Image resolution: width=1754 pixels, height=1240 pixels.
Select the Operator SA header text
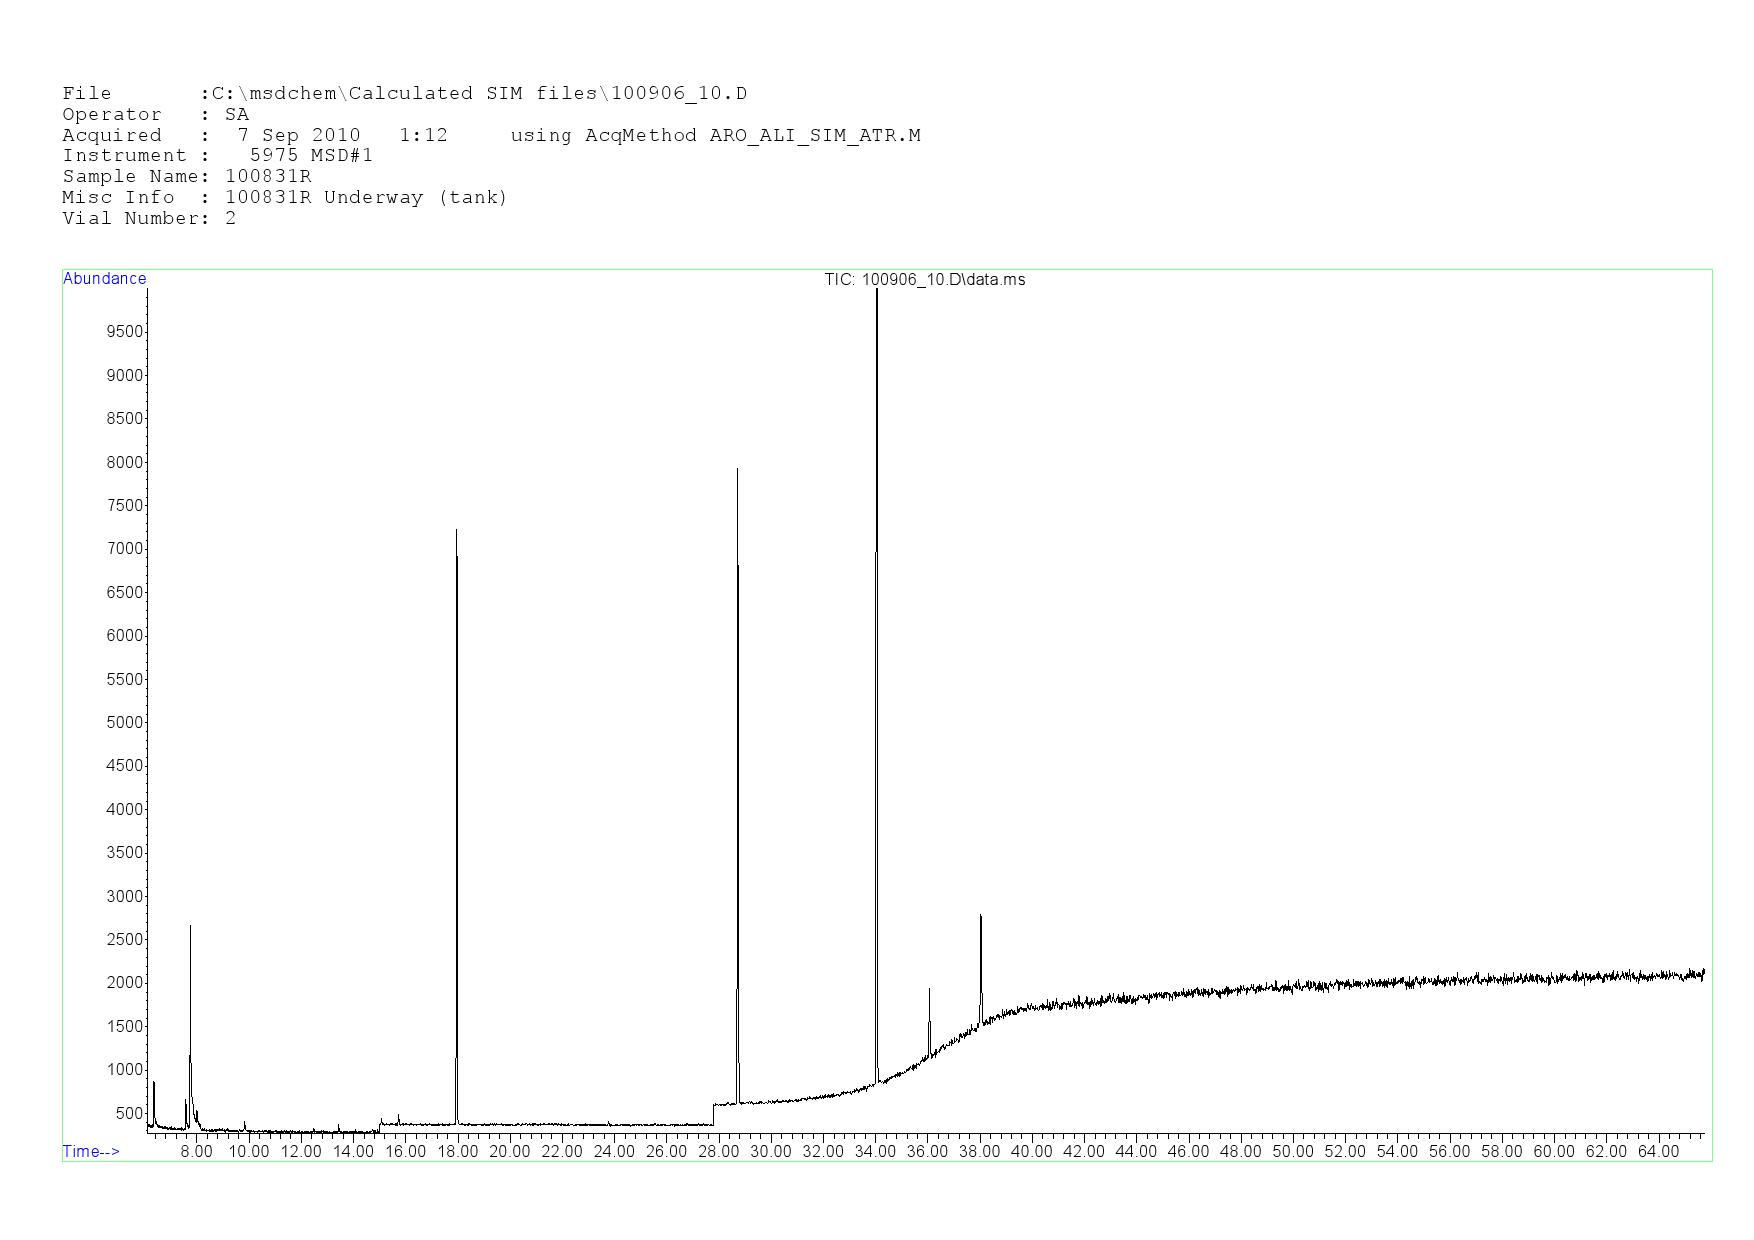(155, 115)
